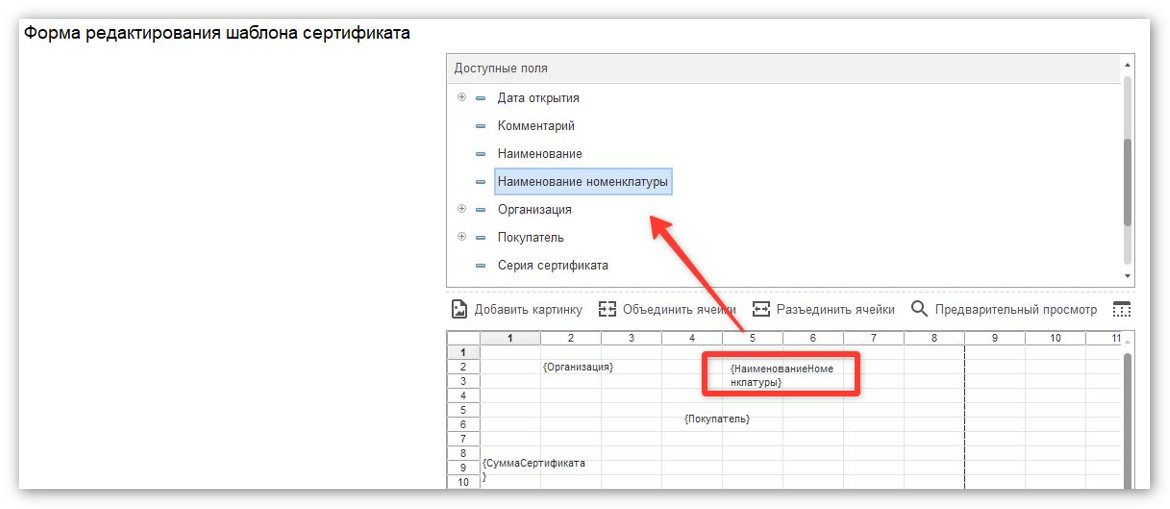Image resolution: width=1170 pixels, height=509 pixels.
Task: Select row 7 header in the spreadsheet
Action: point(463,438)
